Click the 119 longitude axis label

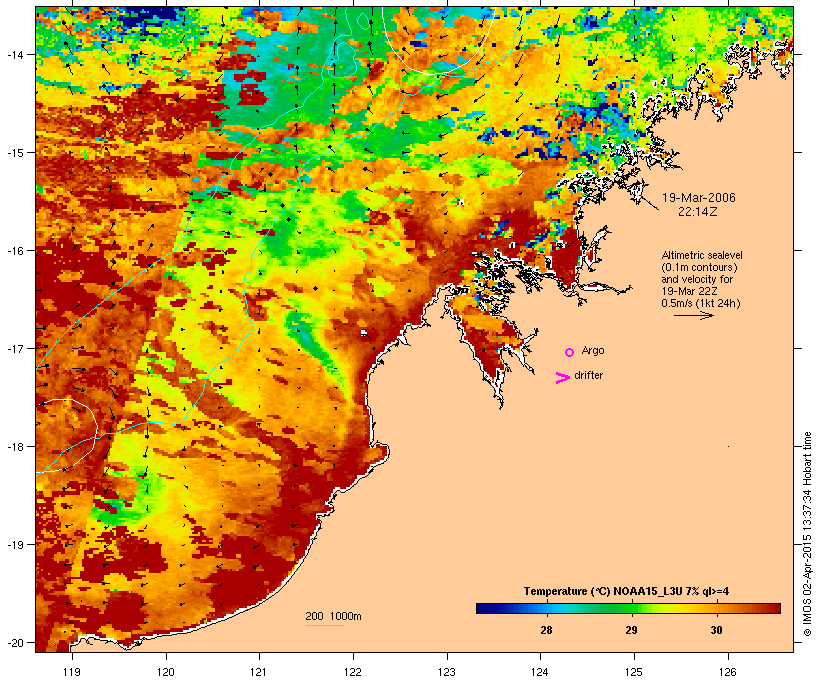click(72, 672)
